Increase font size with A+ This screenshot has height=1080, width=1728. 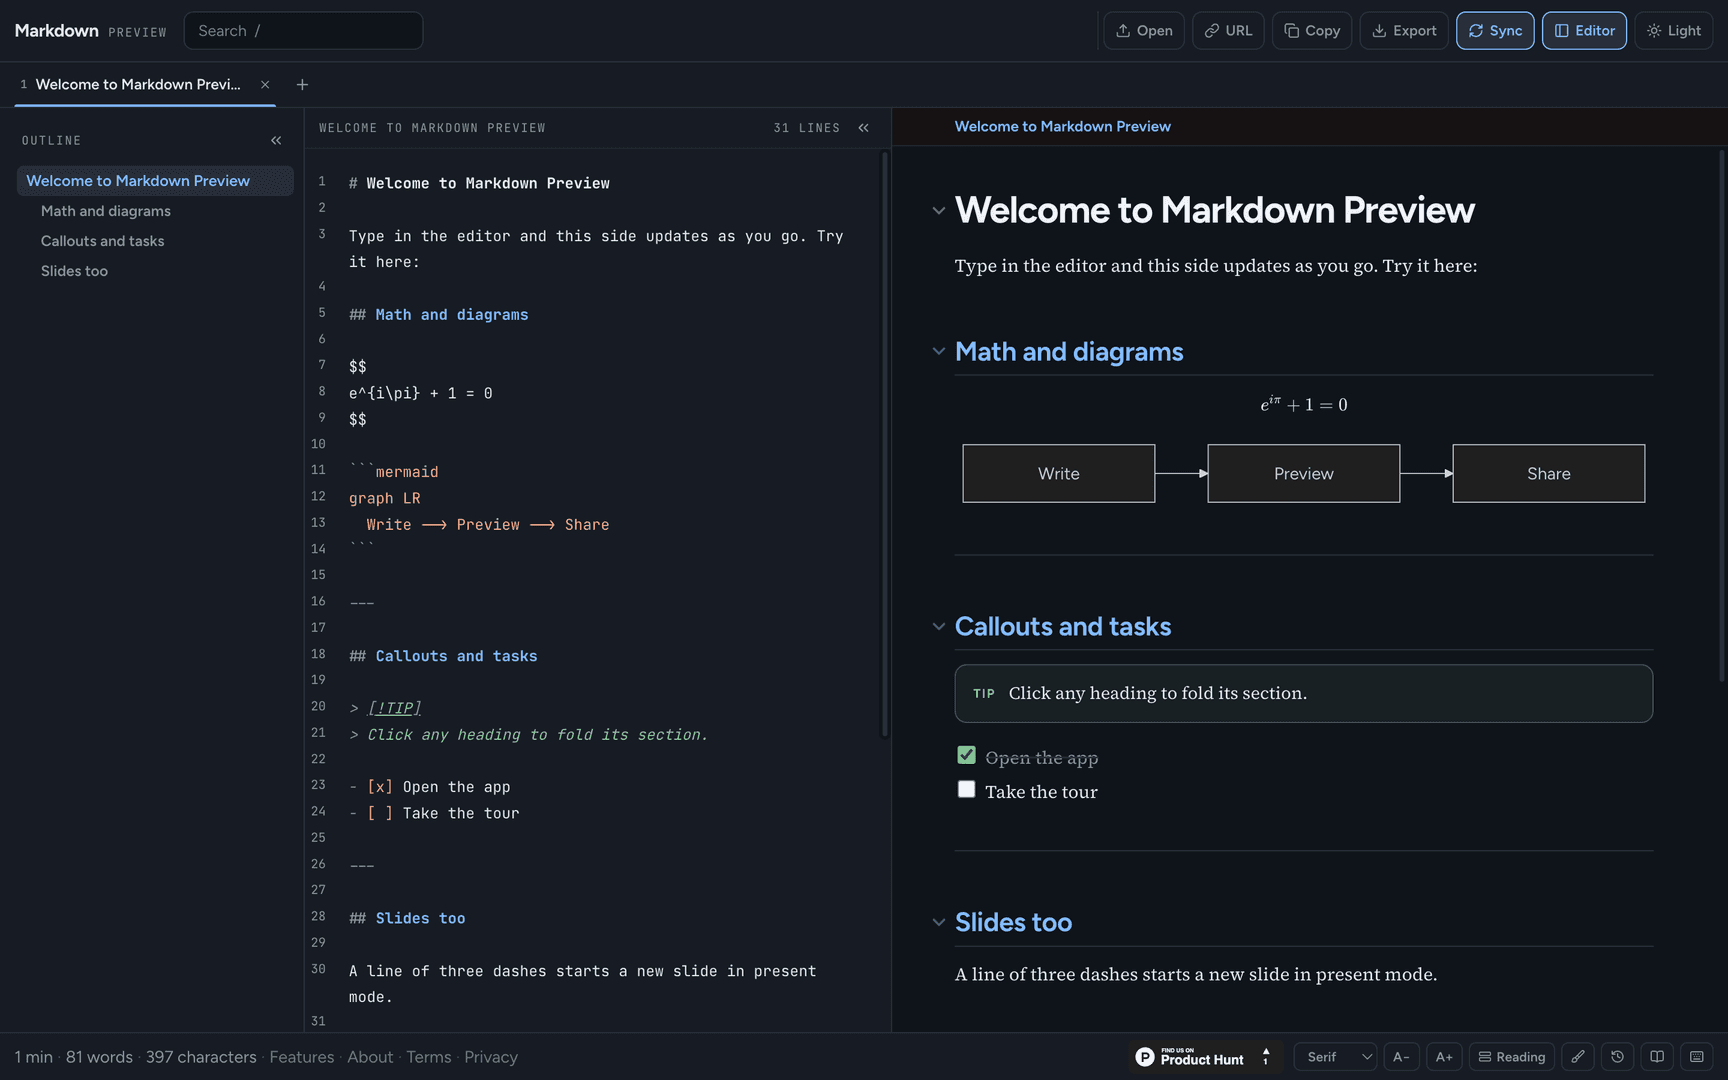point(1444,1057)
